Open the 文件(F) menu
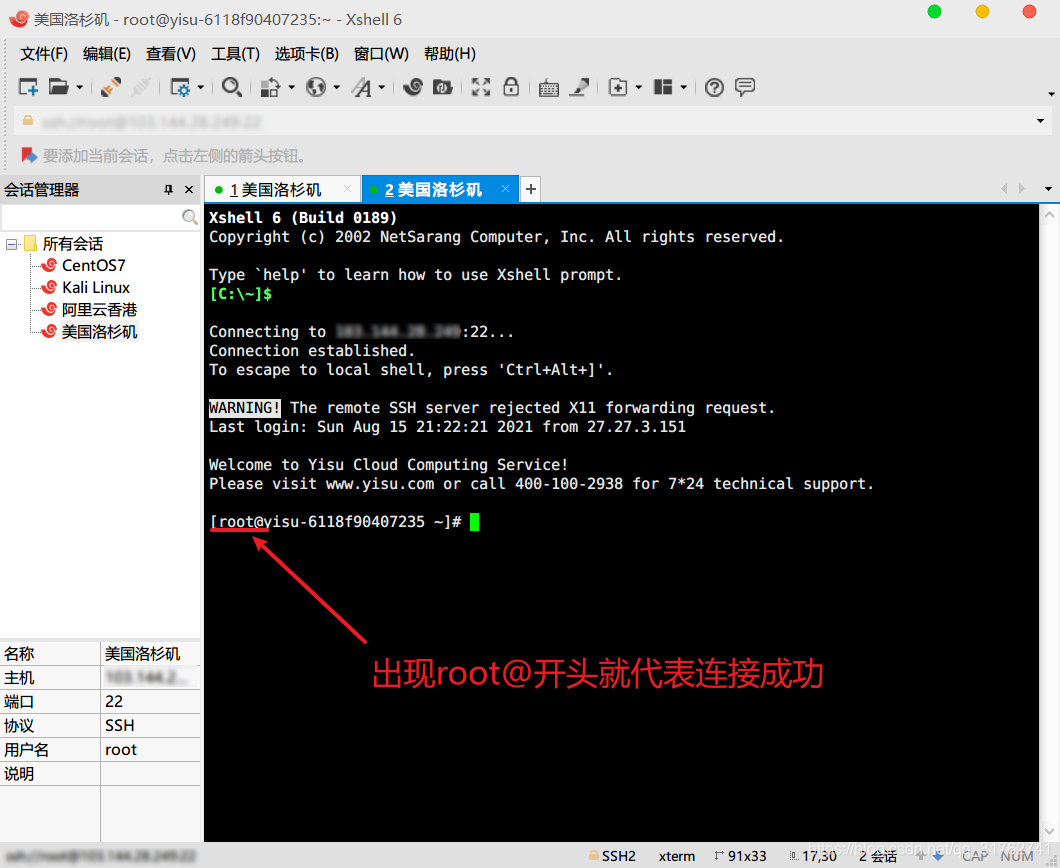 click(44, 53)
